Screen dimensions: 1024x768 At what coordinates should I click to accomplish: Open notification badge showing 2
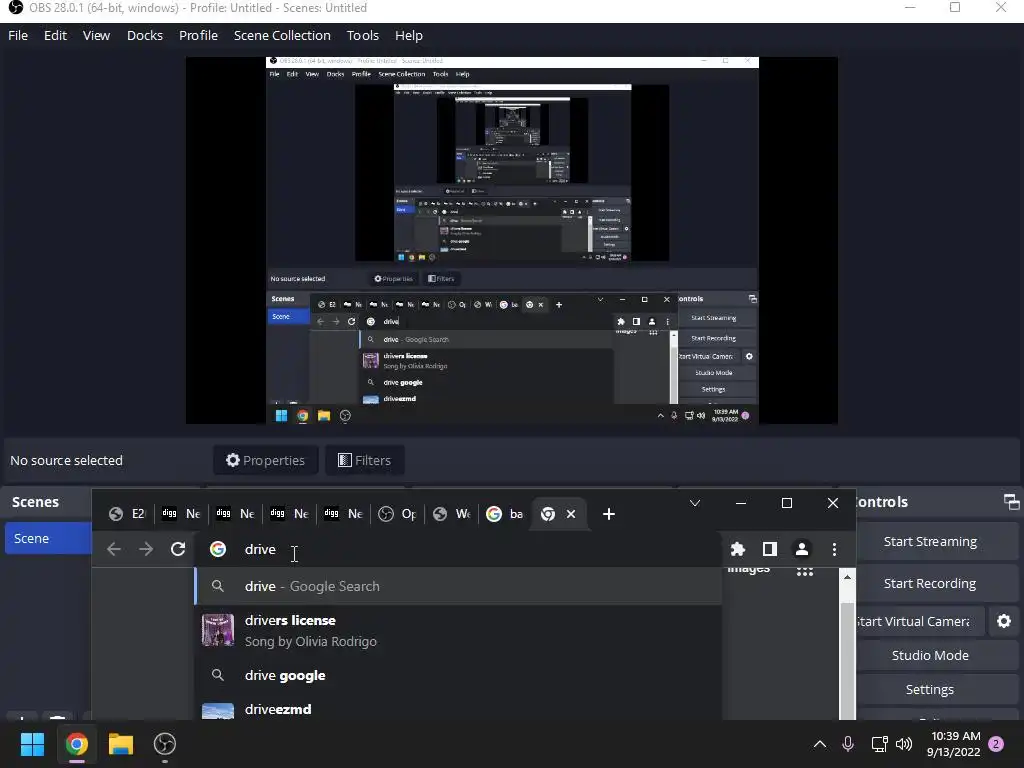pyautogui.click(x=996, y=744)
